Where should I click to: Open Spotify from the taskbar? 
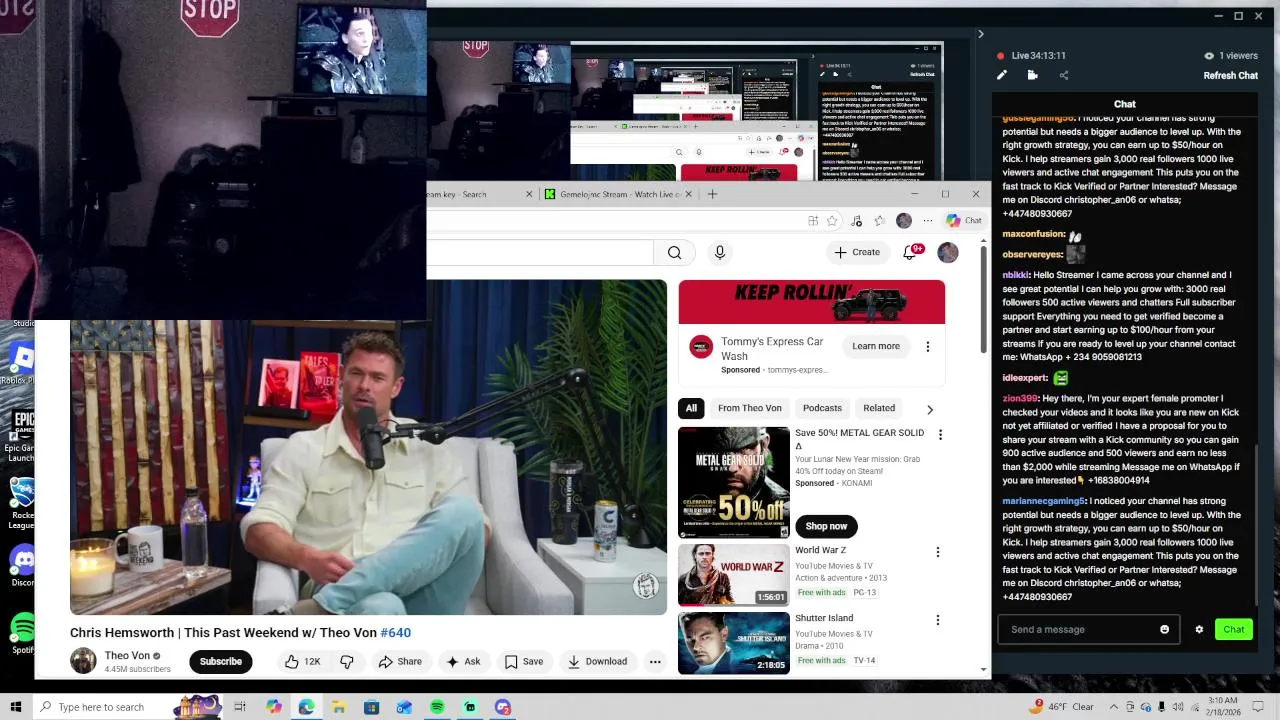437,707
